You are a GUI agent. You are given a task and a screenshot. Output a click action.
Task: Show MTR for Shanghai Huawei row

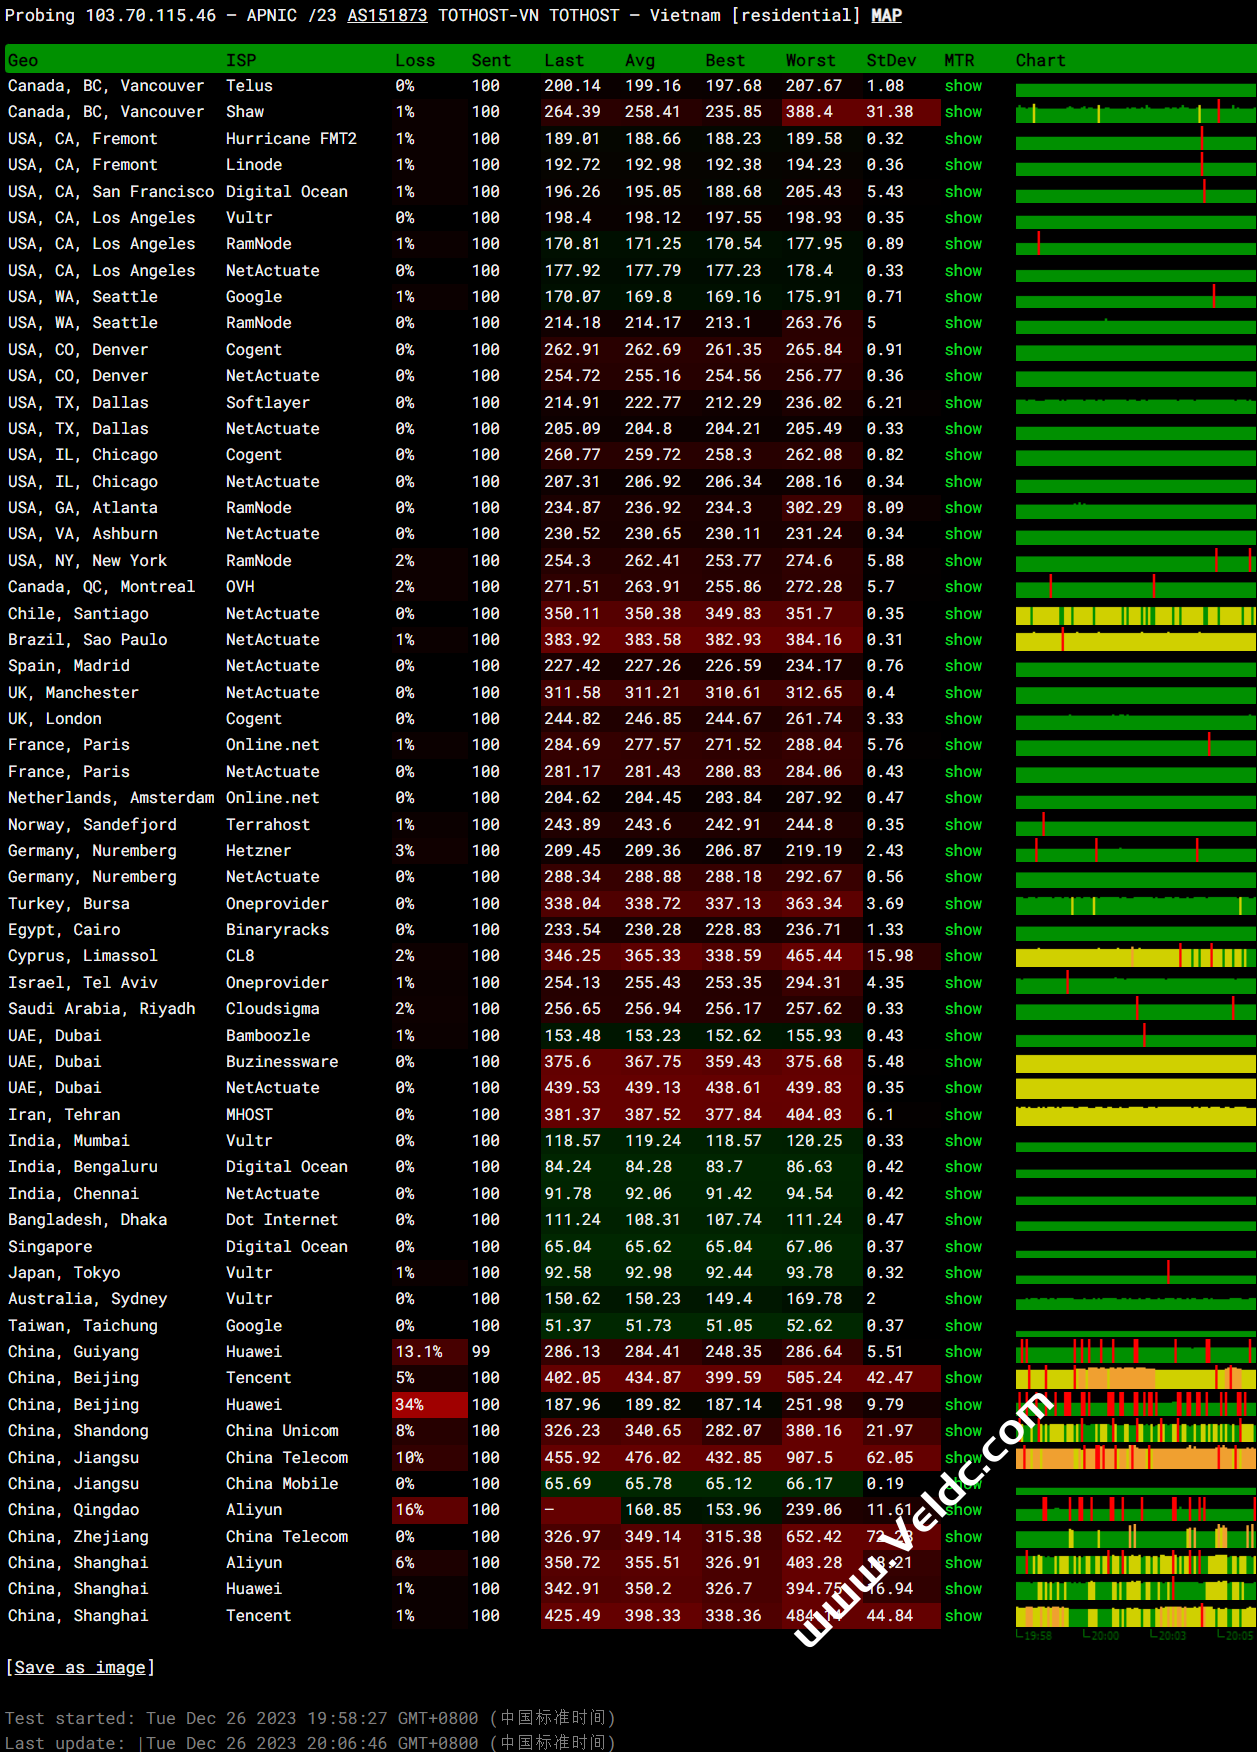click(963, 1589)
